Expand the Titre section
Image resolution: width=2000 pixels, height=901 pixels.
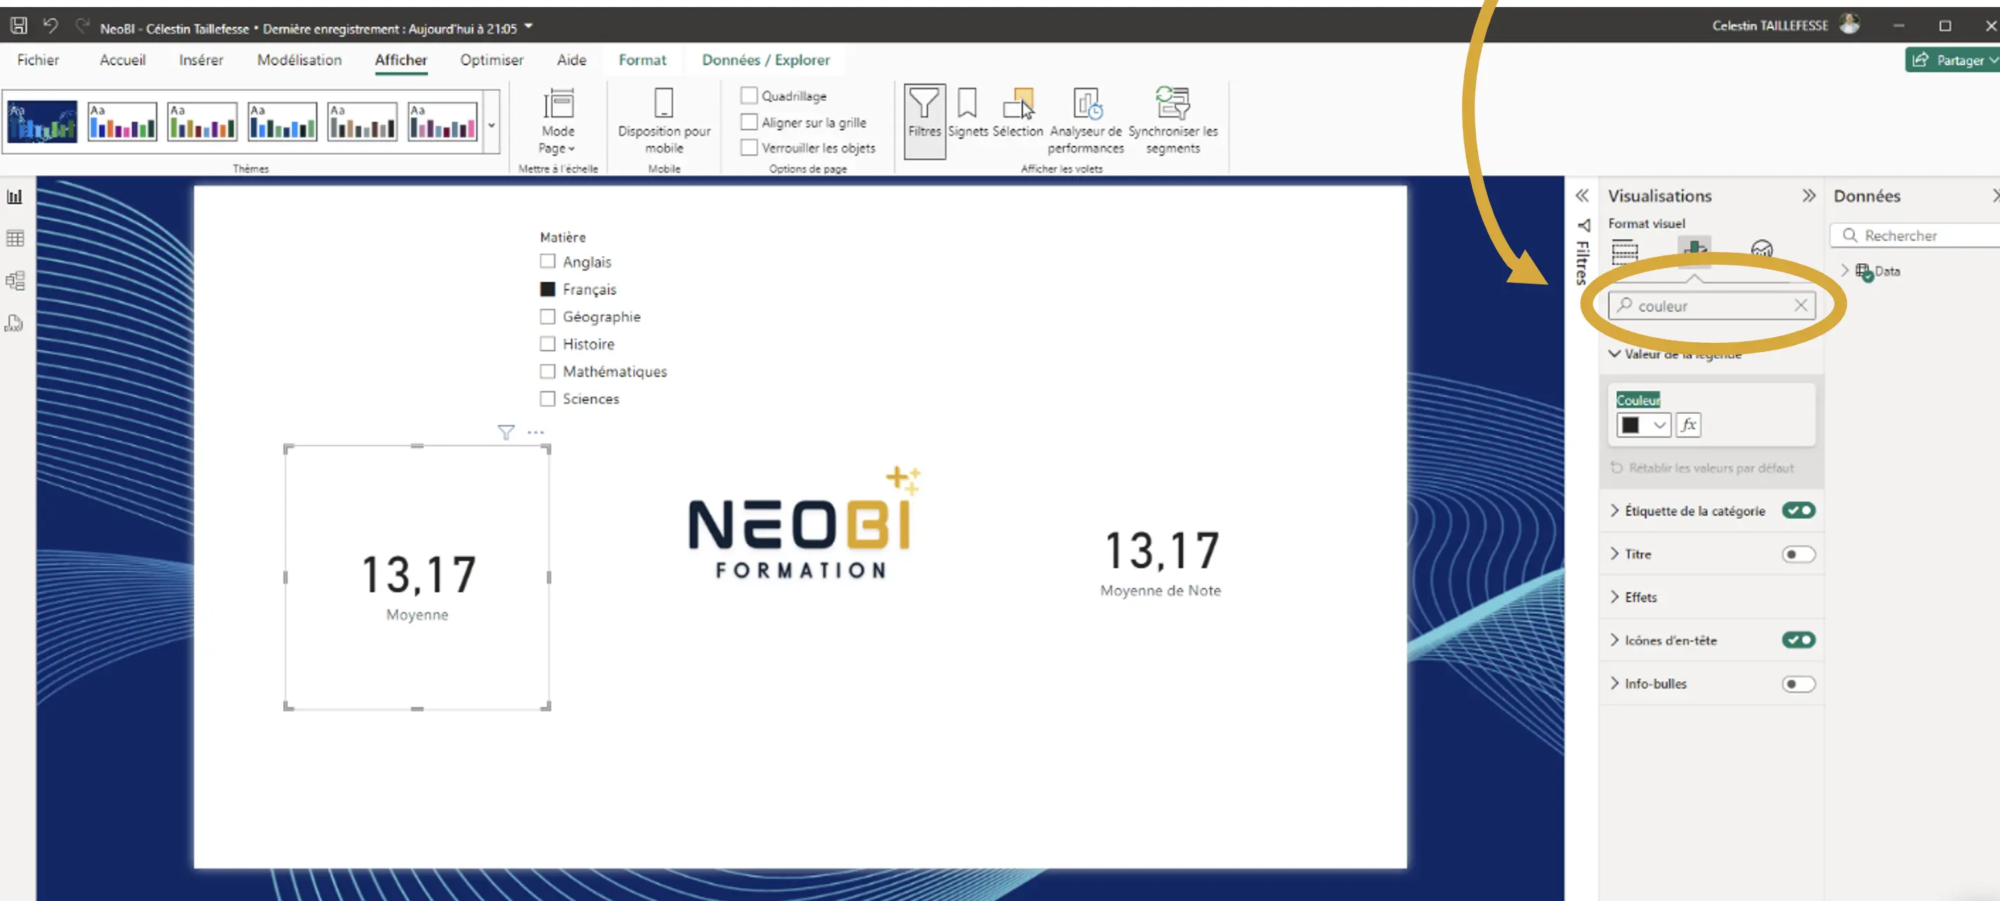click(x=1614, y=554)
